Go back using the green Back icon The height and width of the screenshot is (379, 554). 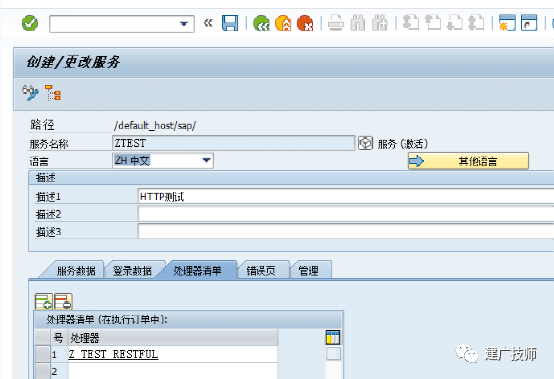[261, 23]
